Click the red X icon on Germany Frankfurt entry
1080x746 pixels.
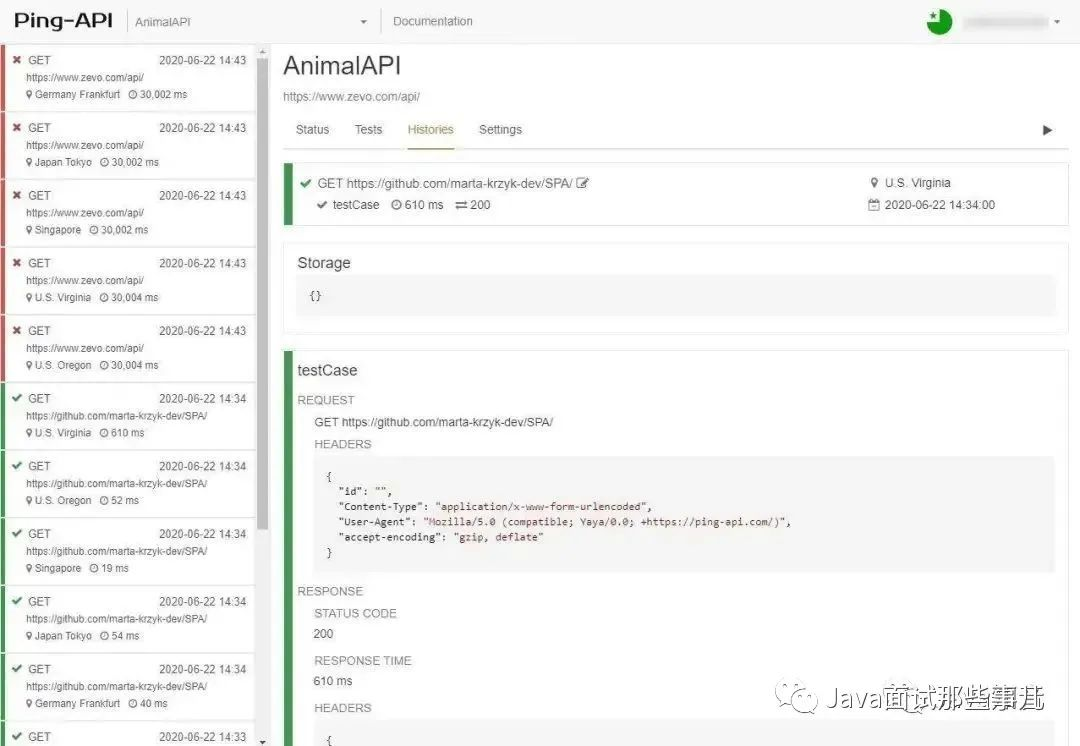(17, 60)
